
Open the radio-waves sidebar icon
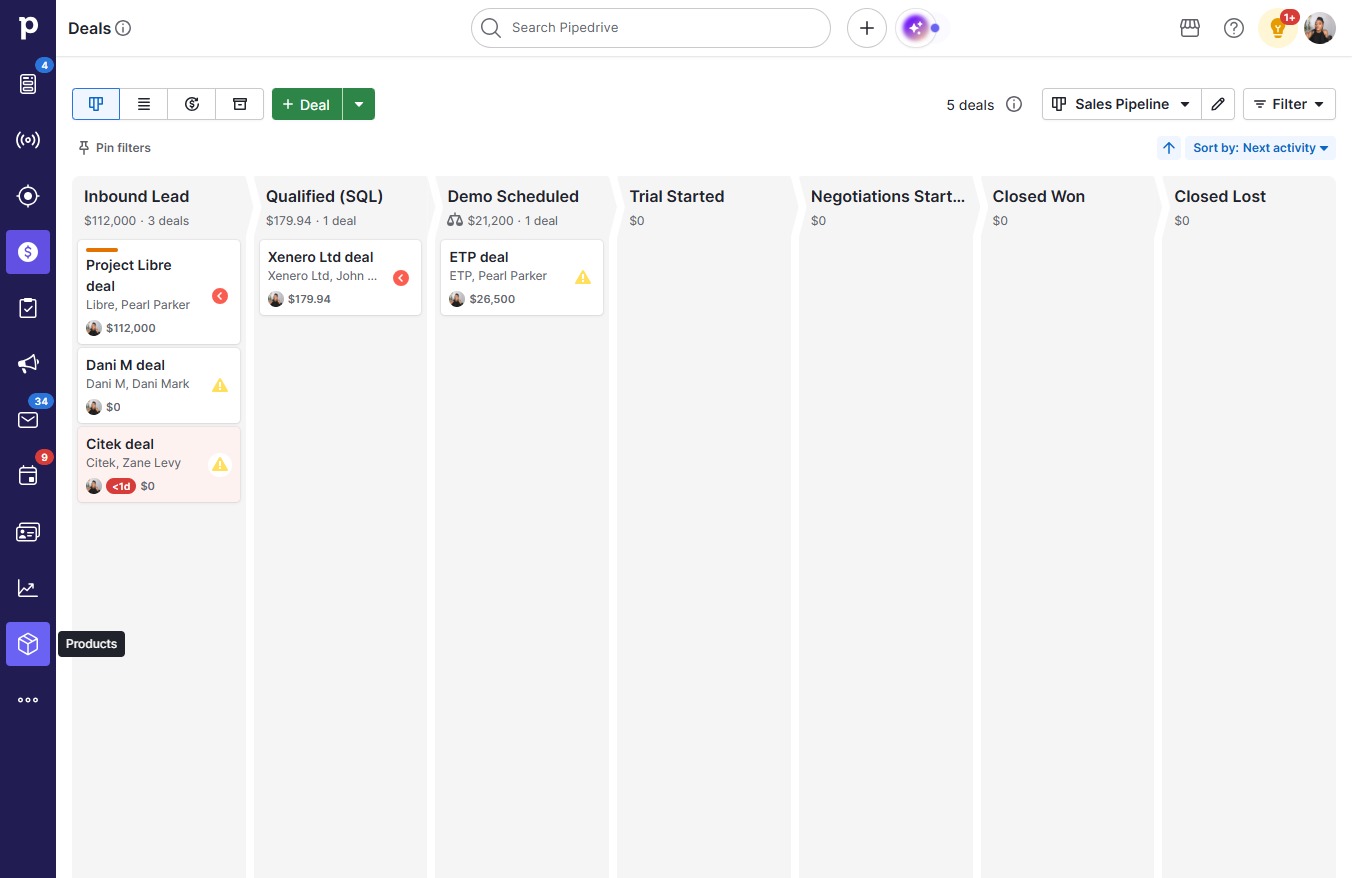coord(28,140)
